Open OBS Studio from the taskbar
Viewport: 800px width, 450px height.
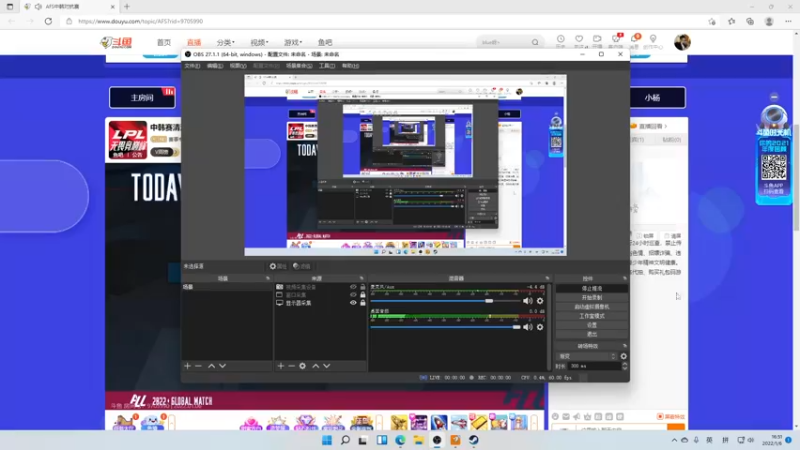[x=437, y=440]
